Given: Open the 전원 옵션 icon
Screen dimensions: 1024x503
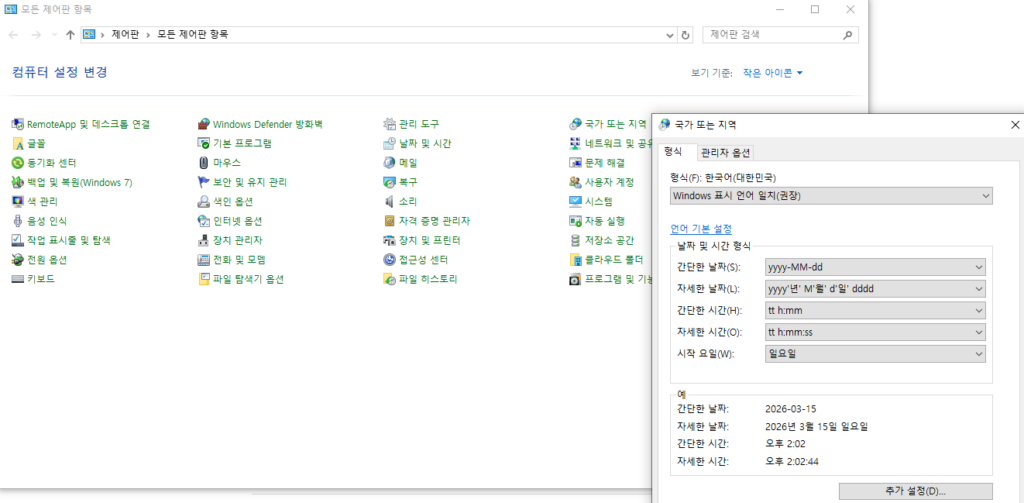Looking at the screenshot, I should (17, 260).
